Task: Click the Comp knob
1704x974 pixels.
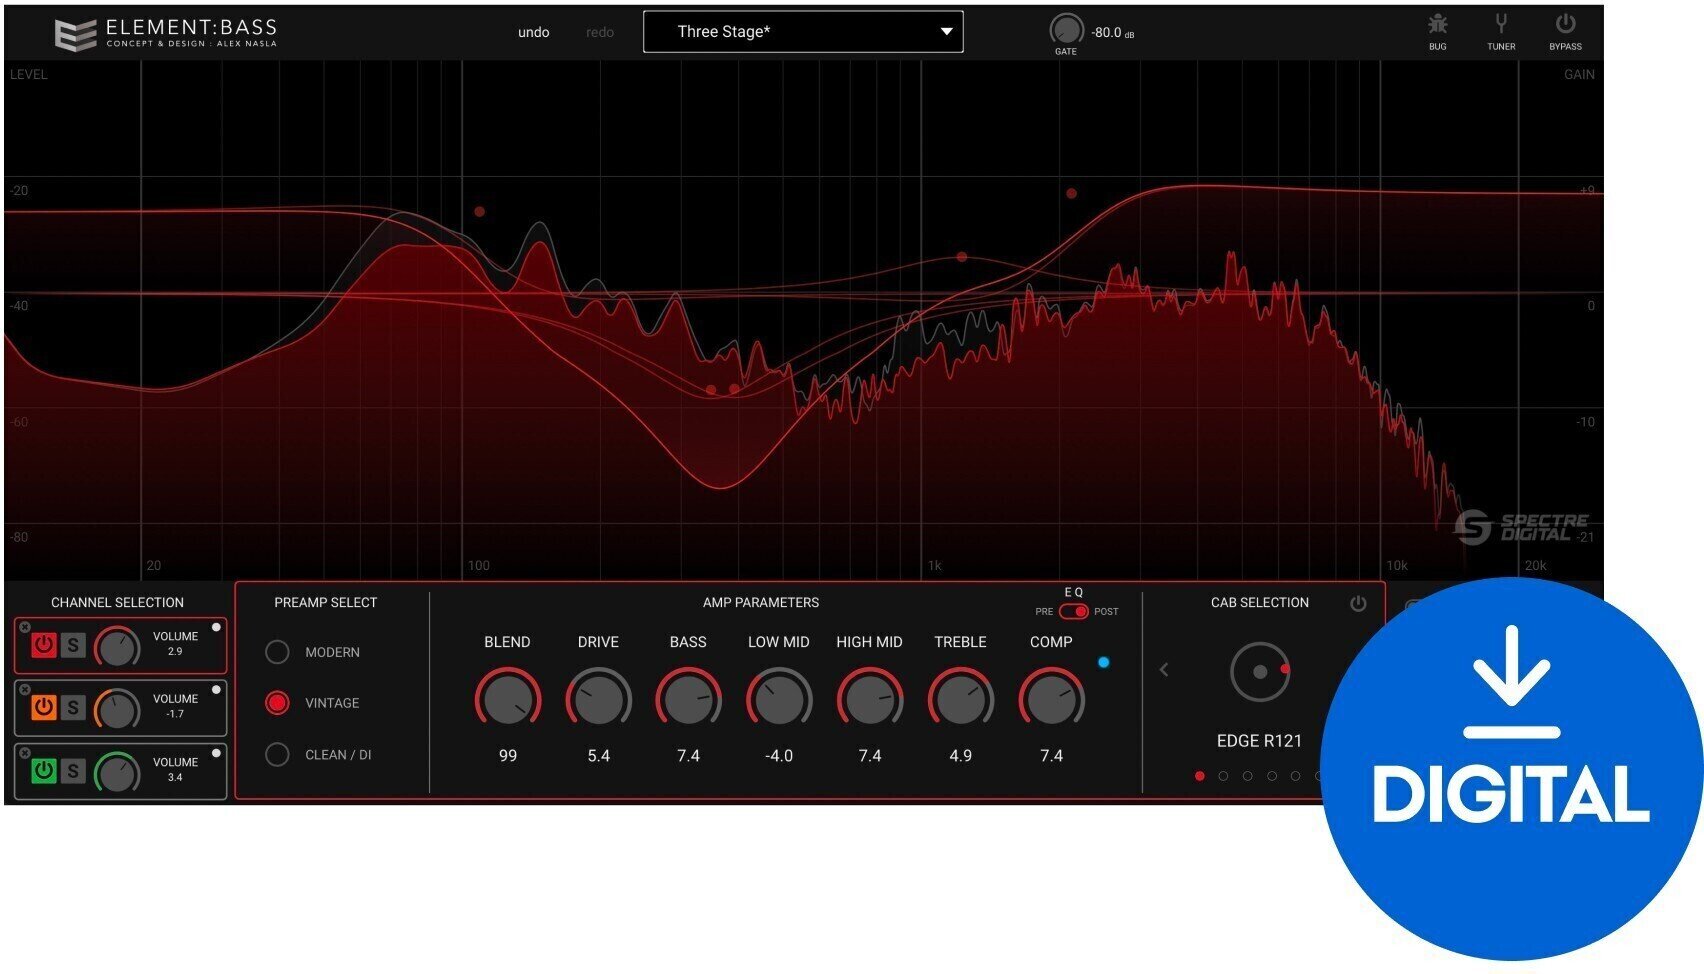Action: (x=1051, y=699)
